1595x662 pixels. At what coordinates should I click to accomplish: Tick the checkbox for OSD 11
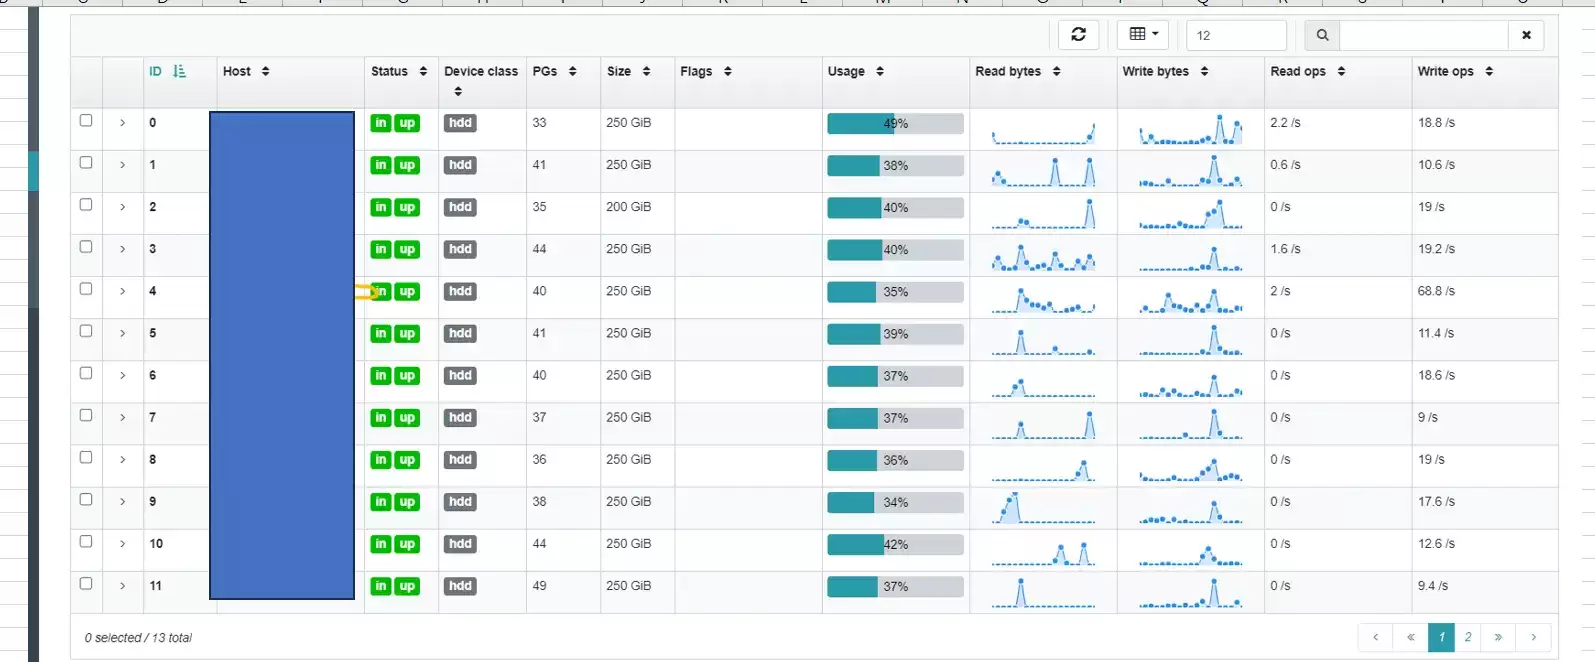click(86, 583)
